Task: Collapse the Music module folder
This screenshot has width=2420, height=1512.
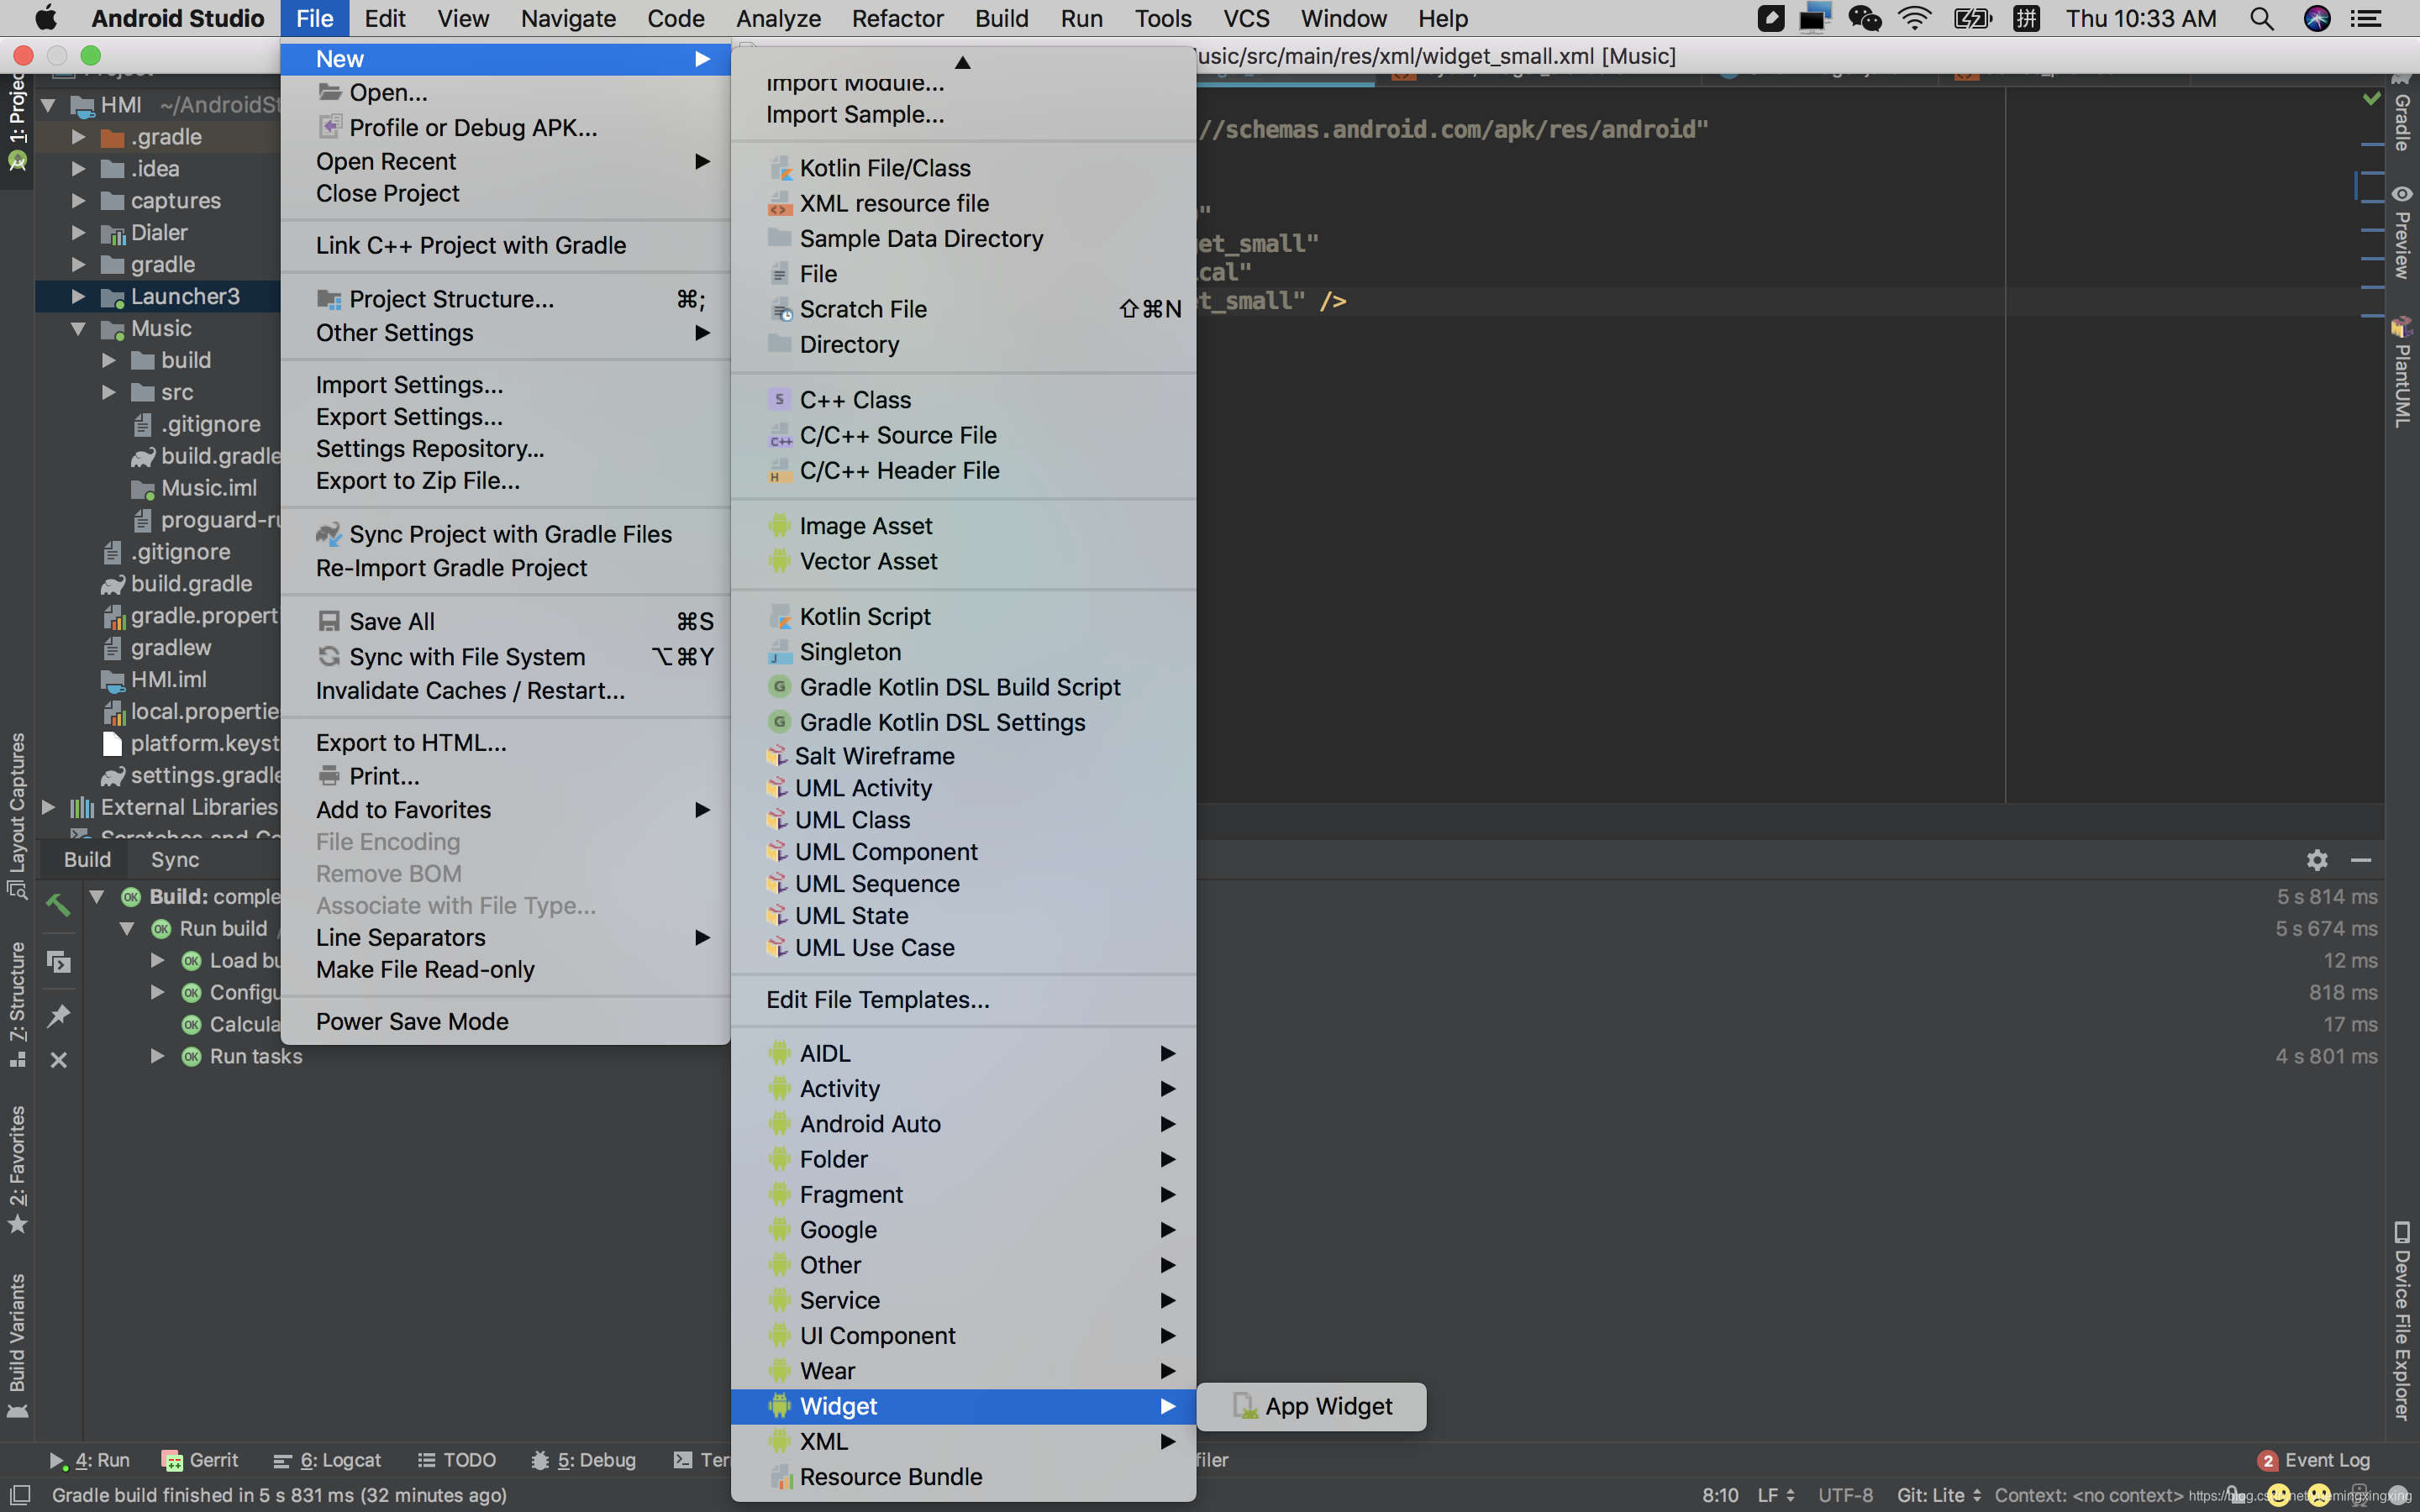Action: pyautogui.click(x=78, y=328)
